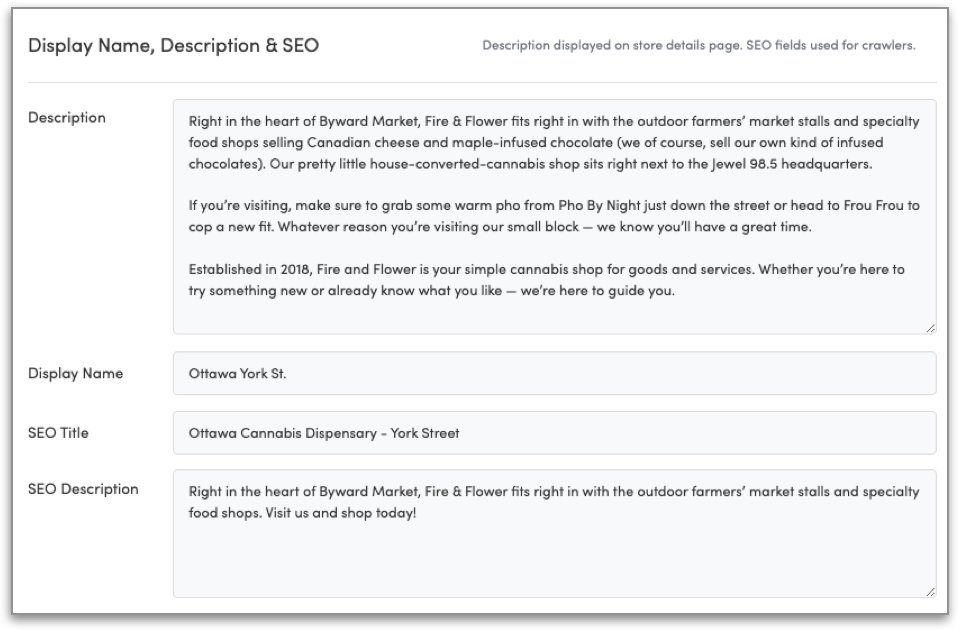Image resolution: width=958 pixels, height=630 pixels.
Task: Grab the Description textarea resize handle
Action: pyautogui.click(x=931, y=328)
